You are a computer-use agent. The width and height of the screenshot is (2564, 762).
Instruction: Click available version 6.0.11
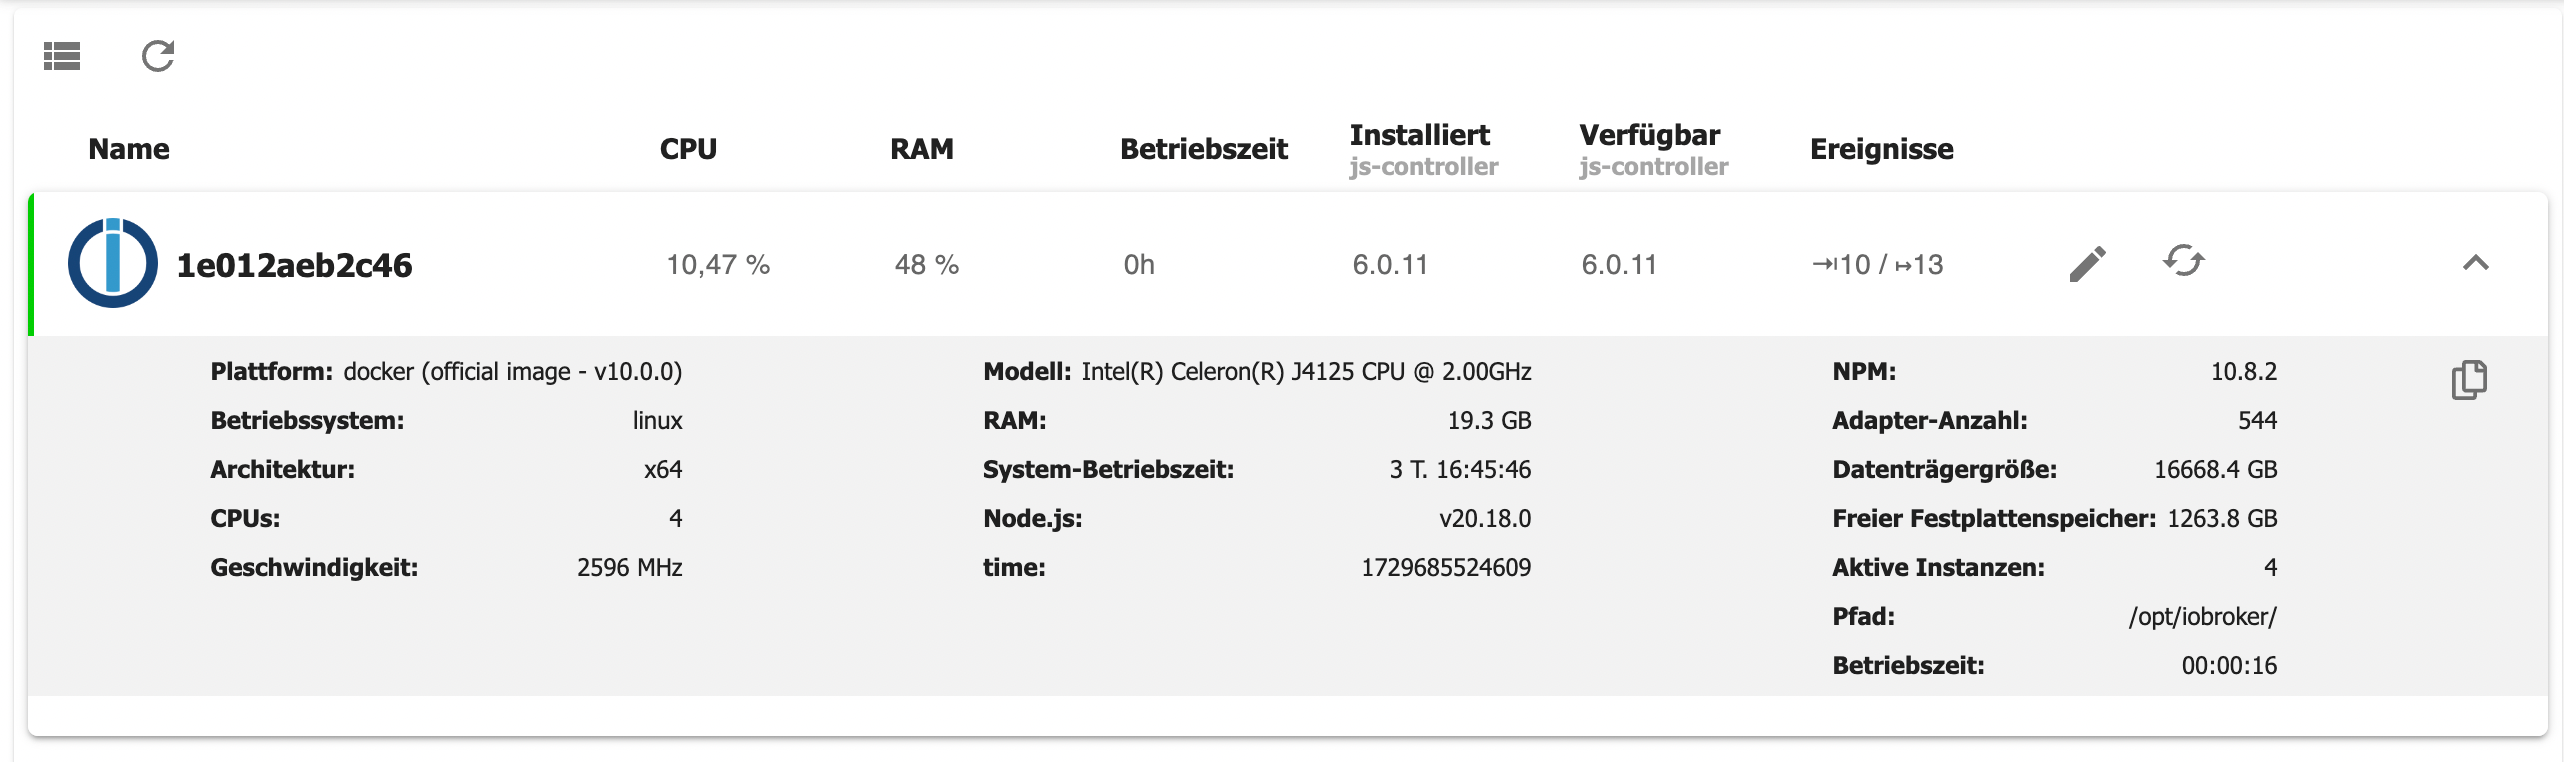(1619, 265)
